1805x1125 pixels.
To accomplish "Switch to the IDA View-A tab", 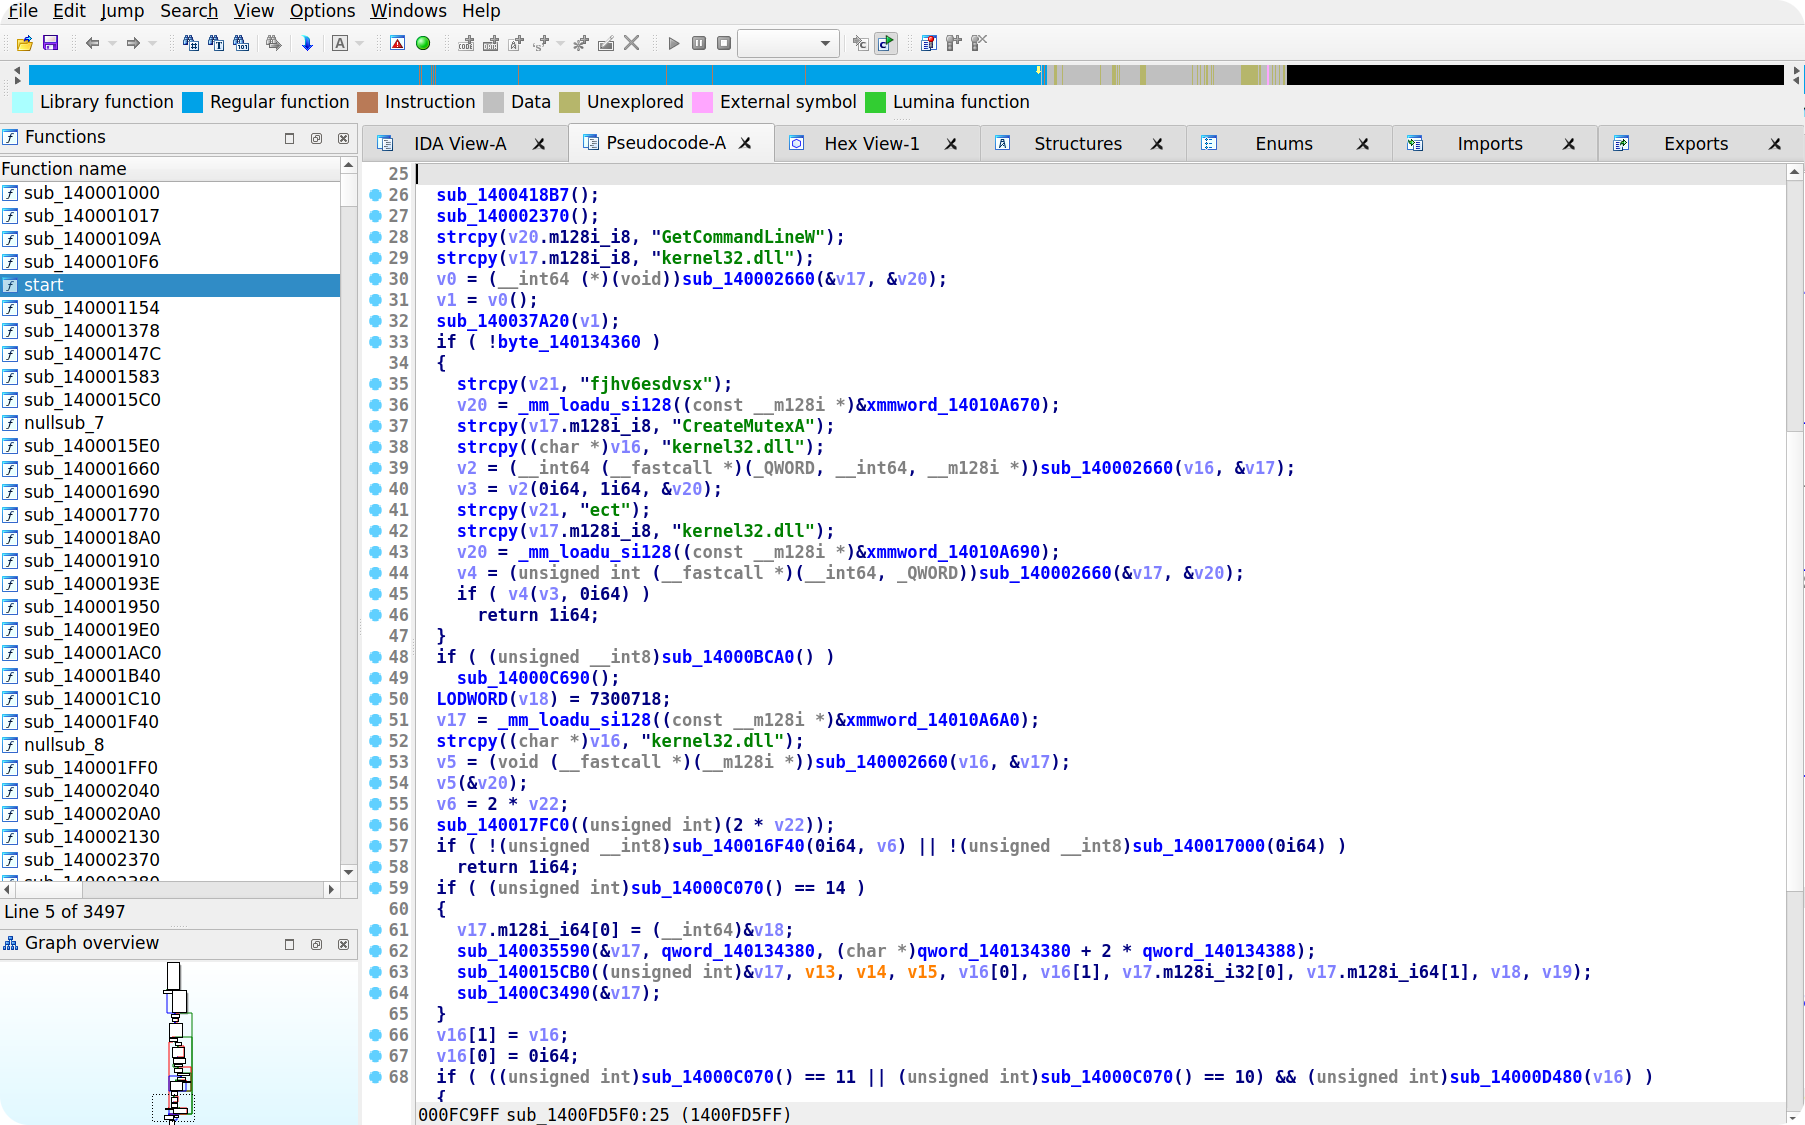I will tap(460, 144).
